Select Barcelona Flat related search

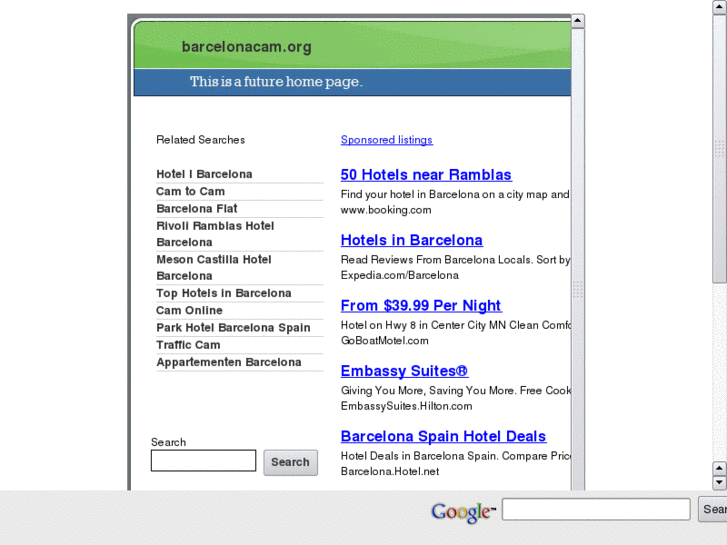(197, 208)
